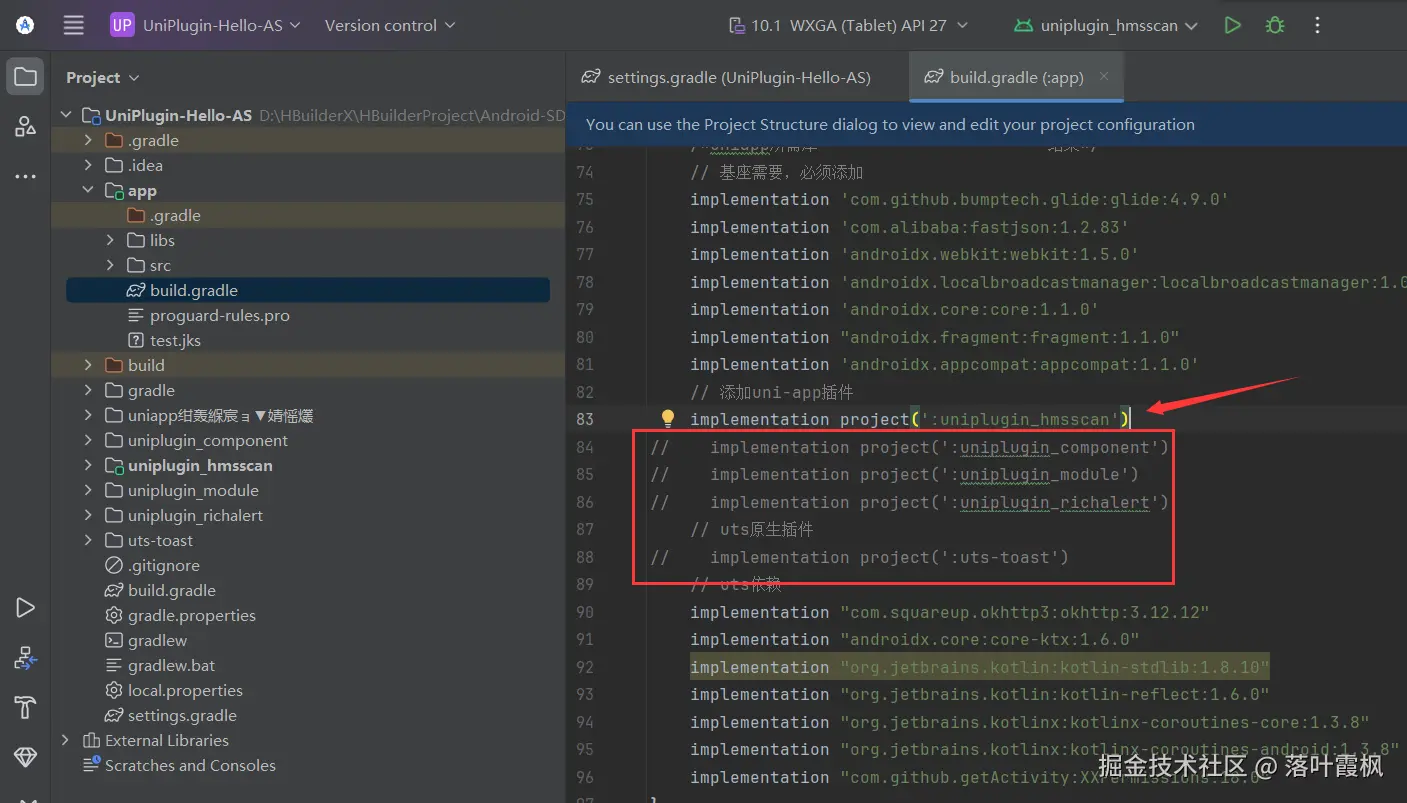
Task: Open the main hamburger menu
Action: pyautogui.click(x=74, y=26)
